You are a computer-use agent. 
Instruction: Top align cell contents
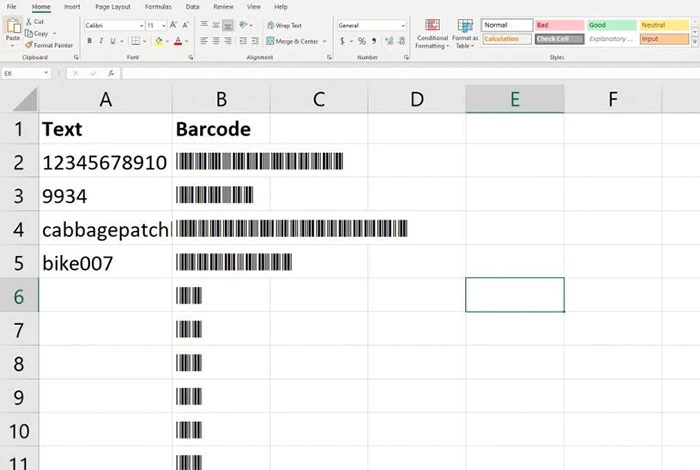(204, 25)
